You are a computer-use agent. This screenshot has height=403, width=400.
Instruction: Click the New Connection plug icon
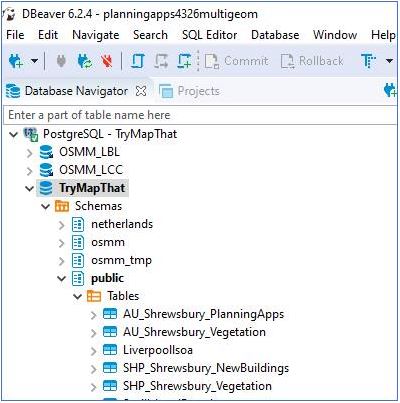pyautogui.click(x=15, y=61)
